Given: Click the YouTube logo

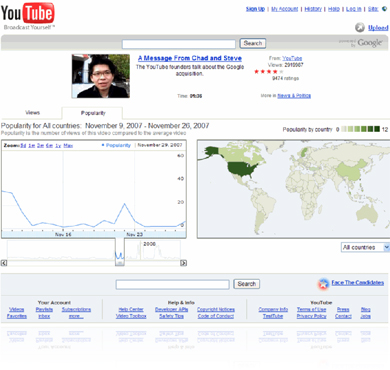Looking at the screenshot, I should click(x=28, y=16).
